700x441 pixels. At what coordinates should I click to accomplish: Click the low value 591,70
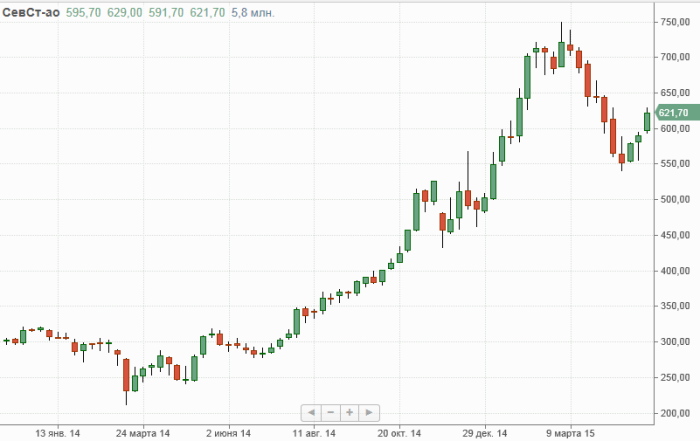click(166, 12)
